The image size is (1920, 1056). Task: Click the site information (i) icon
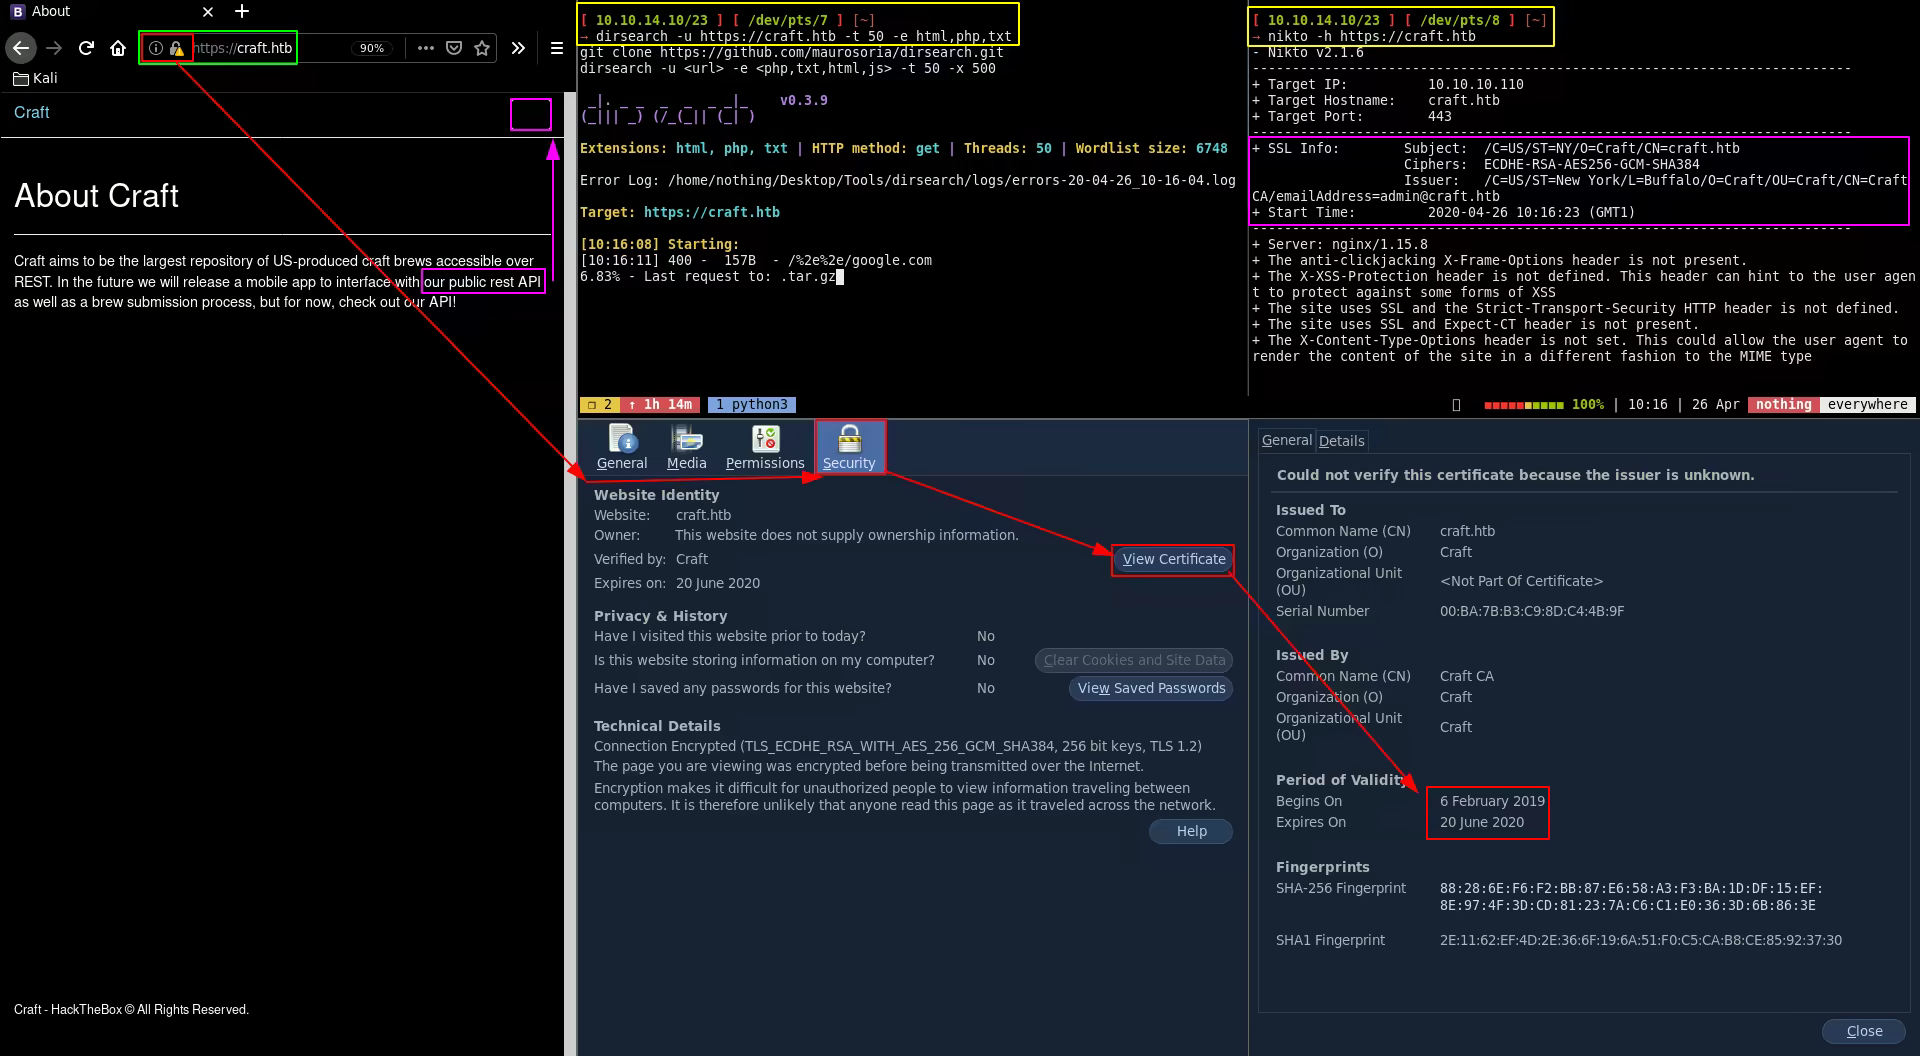click(156, 48)
